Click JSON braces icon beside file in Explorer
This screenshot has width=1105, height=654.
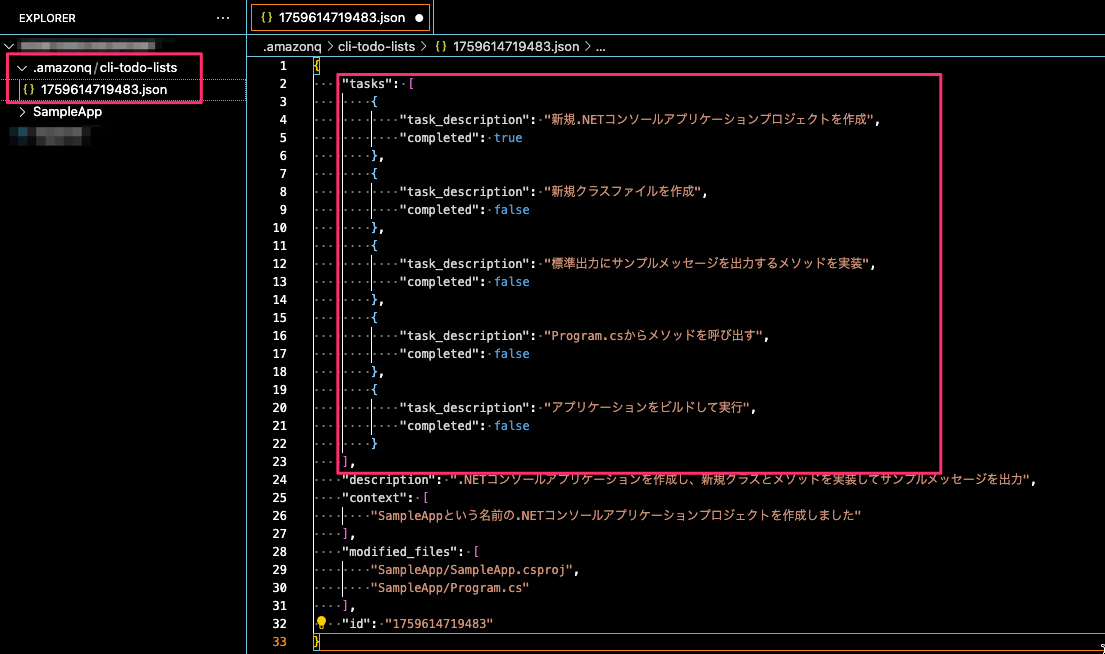click(x=28, y=89)
